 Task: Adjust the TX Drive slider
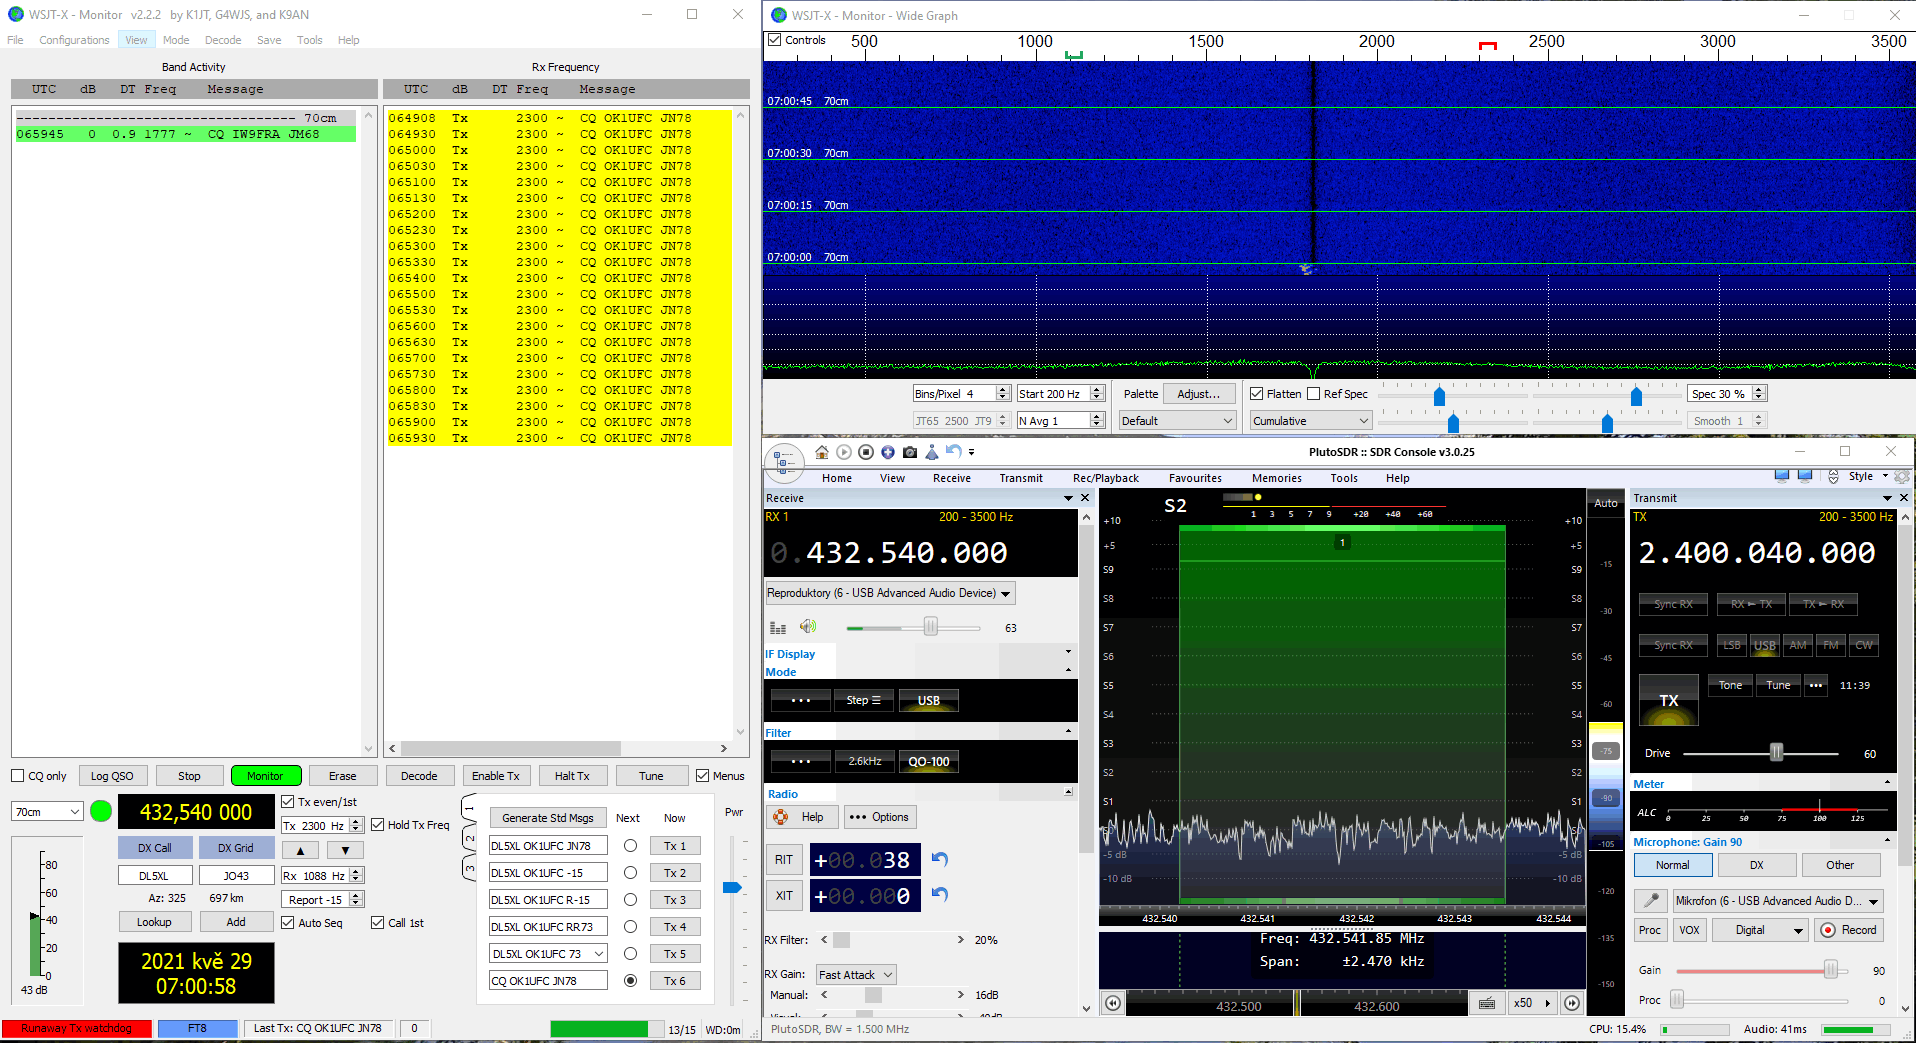tap(1776, 753)
